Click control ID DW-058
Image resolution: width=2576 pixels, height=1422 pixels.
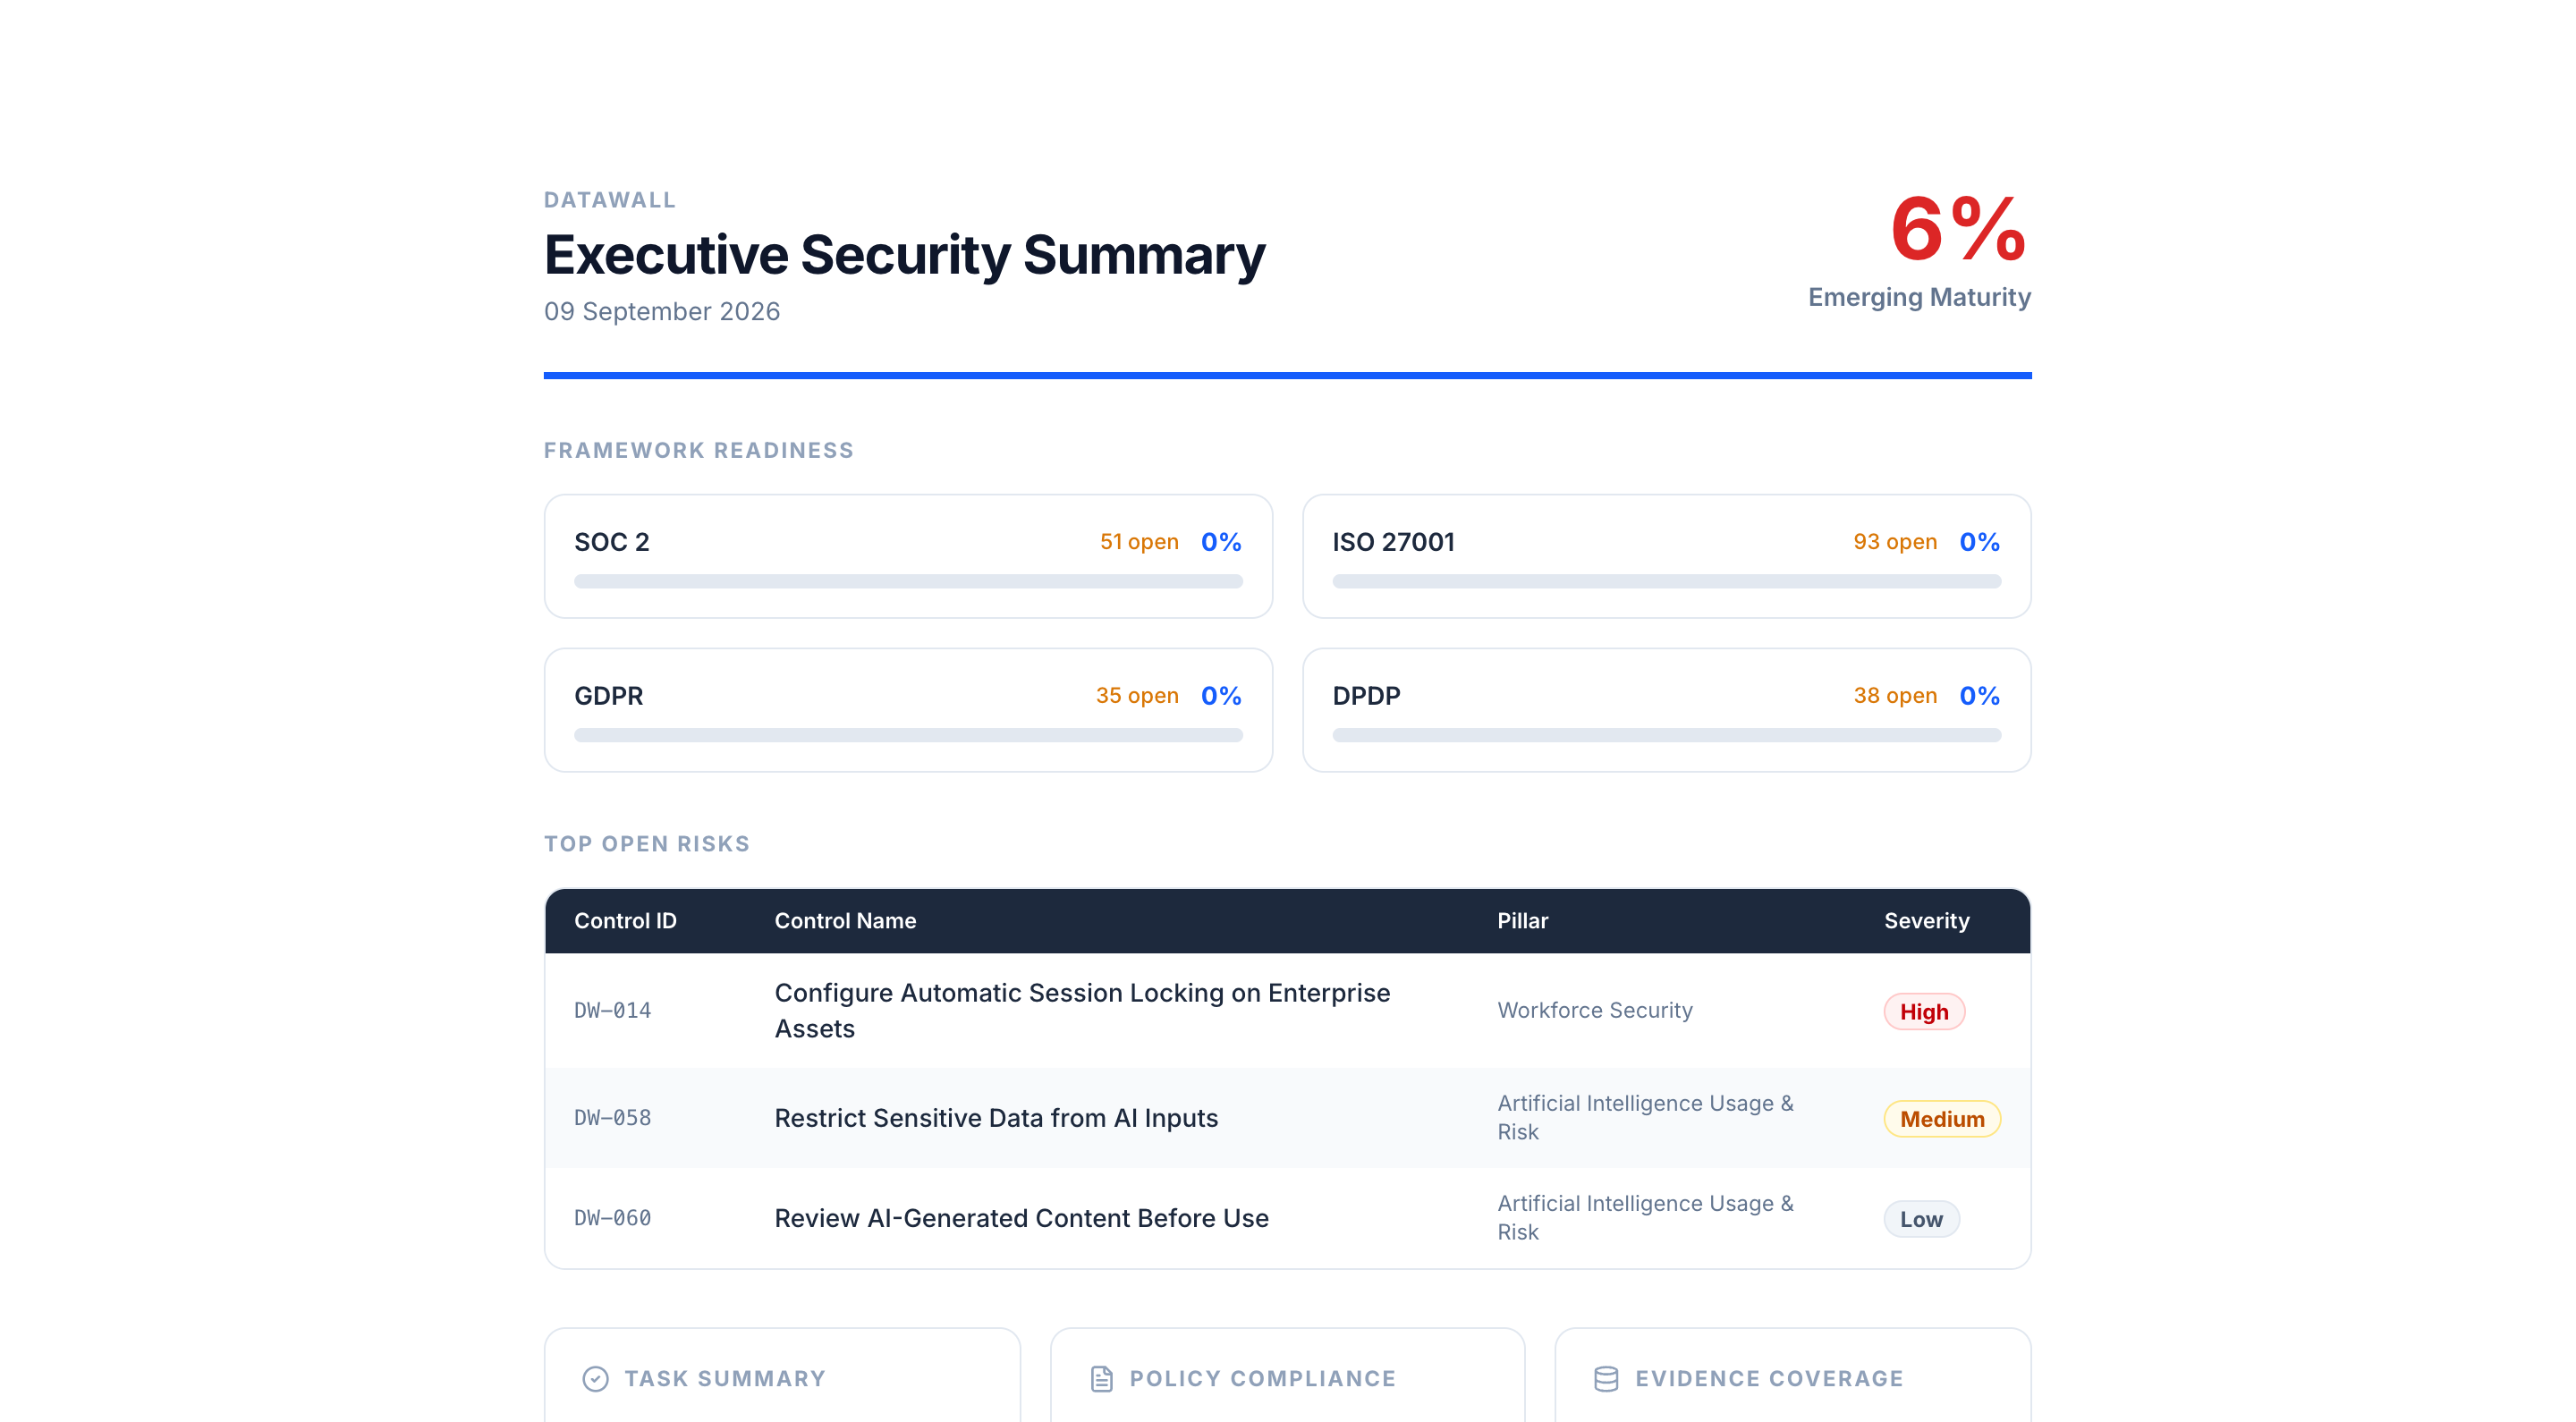tap(612, 1118)
